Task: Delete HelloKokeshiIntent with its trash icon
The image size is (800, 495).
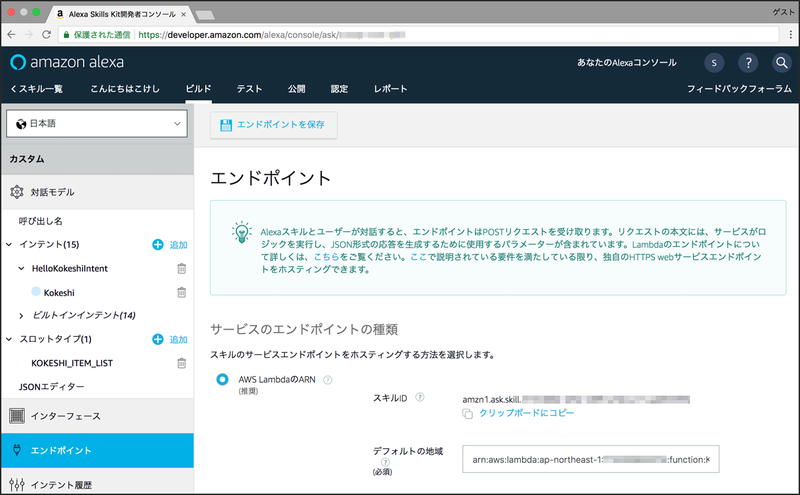Action: [x=182, y=268]
